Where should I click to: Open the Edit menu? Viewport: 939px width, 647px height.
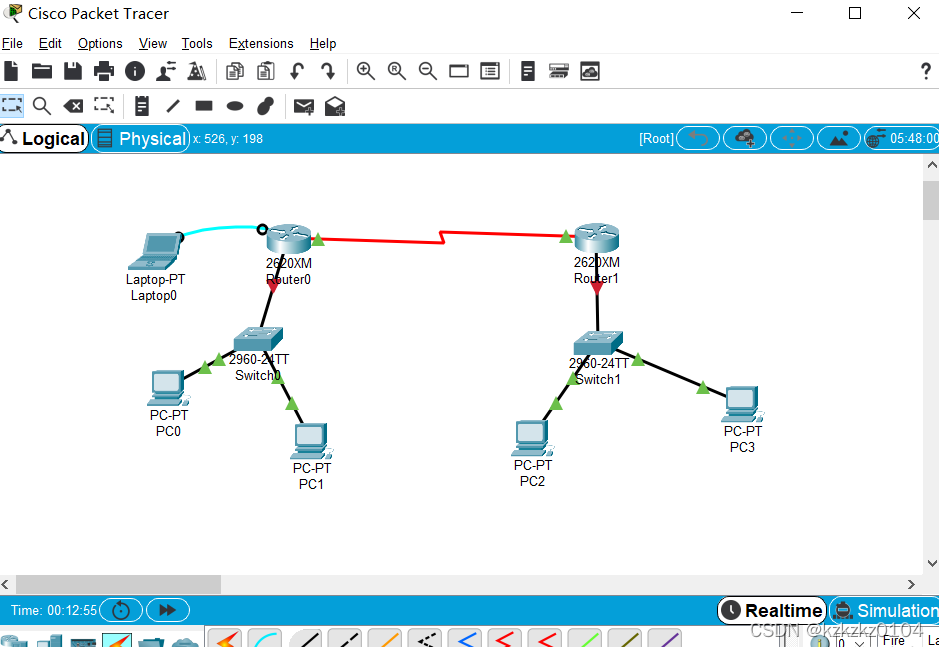(50, 44)
